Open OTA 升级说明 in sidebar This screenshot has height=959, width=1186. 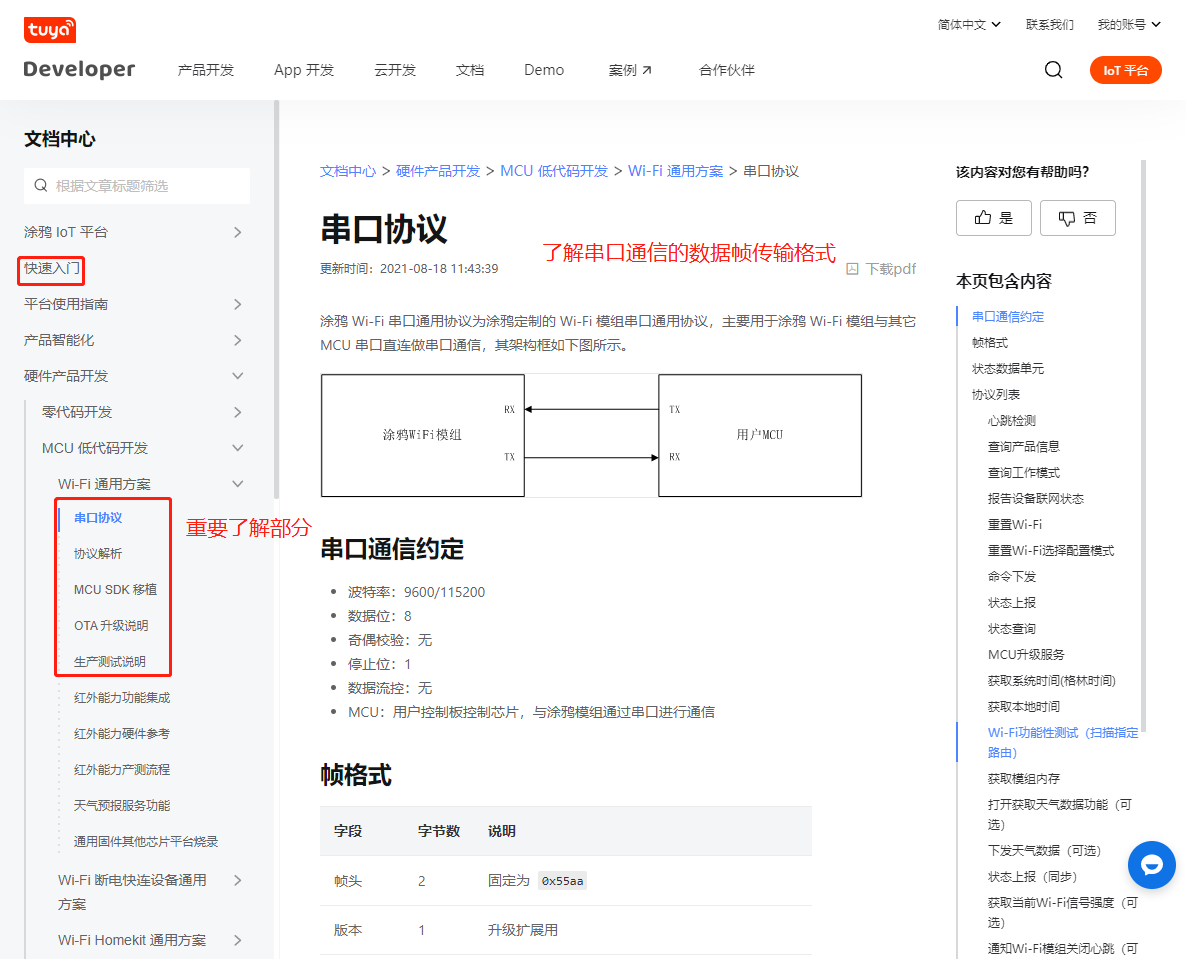click(x=111, y=625)
